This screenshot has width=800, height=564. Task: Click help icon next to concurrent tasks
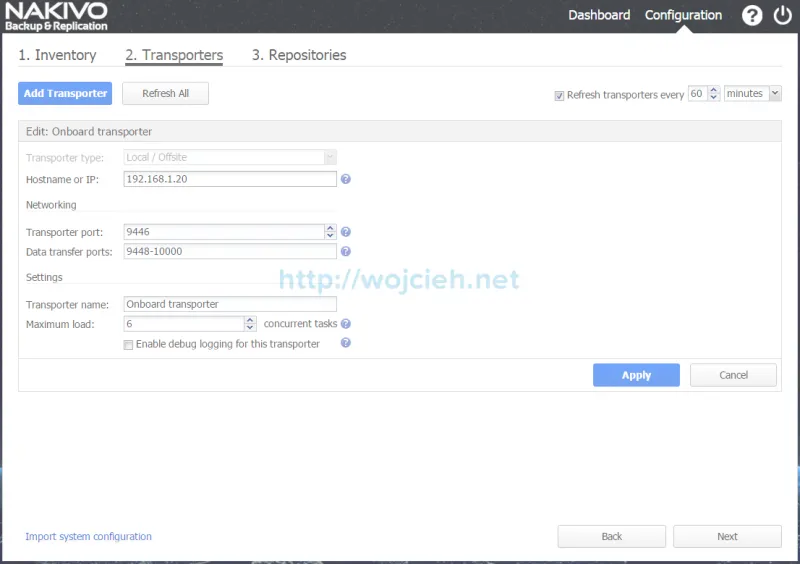(x=346, y=324)
